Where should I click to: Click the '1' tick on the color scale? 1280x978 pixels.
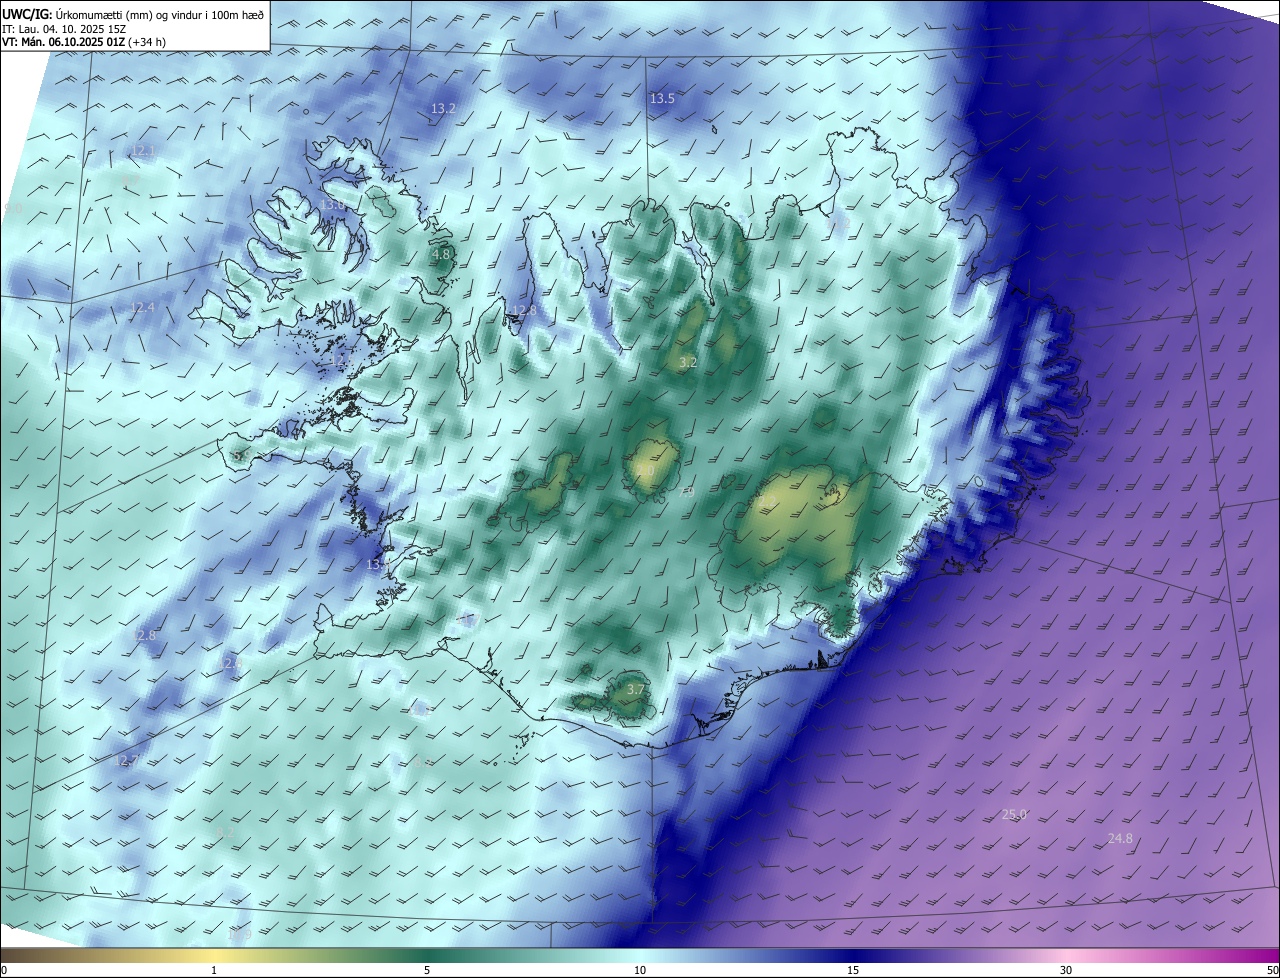pos(214,970)
